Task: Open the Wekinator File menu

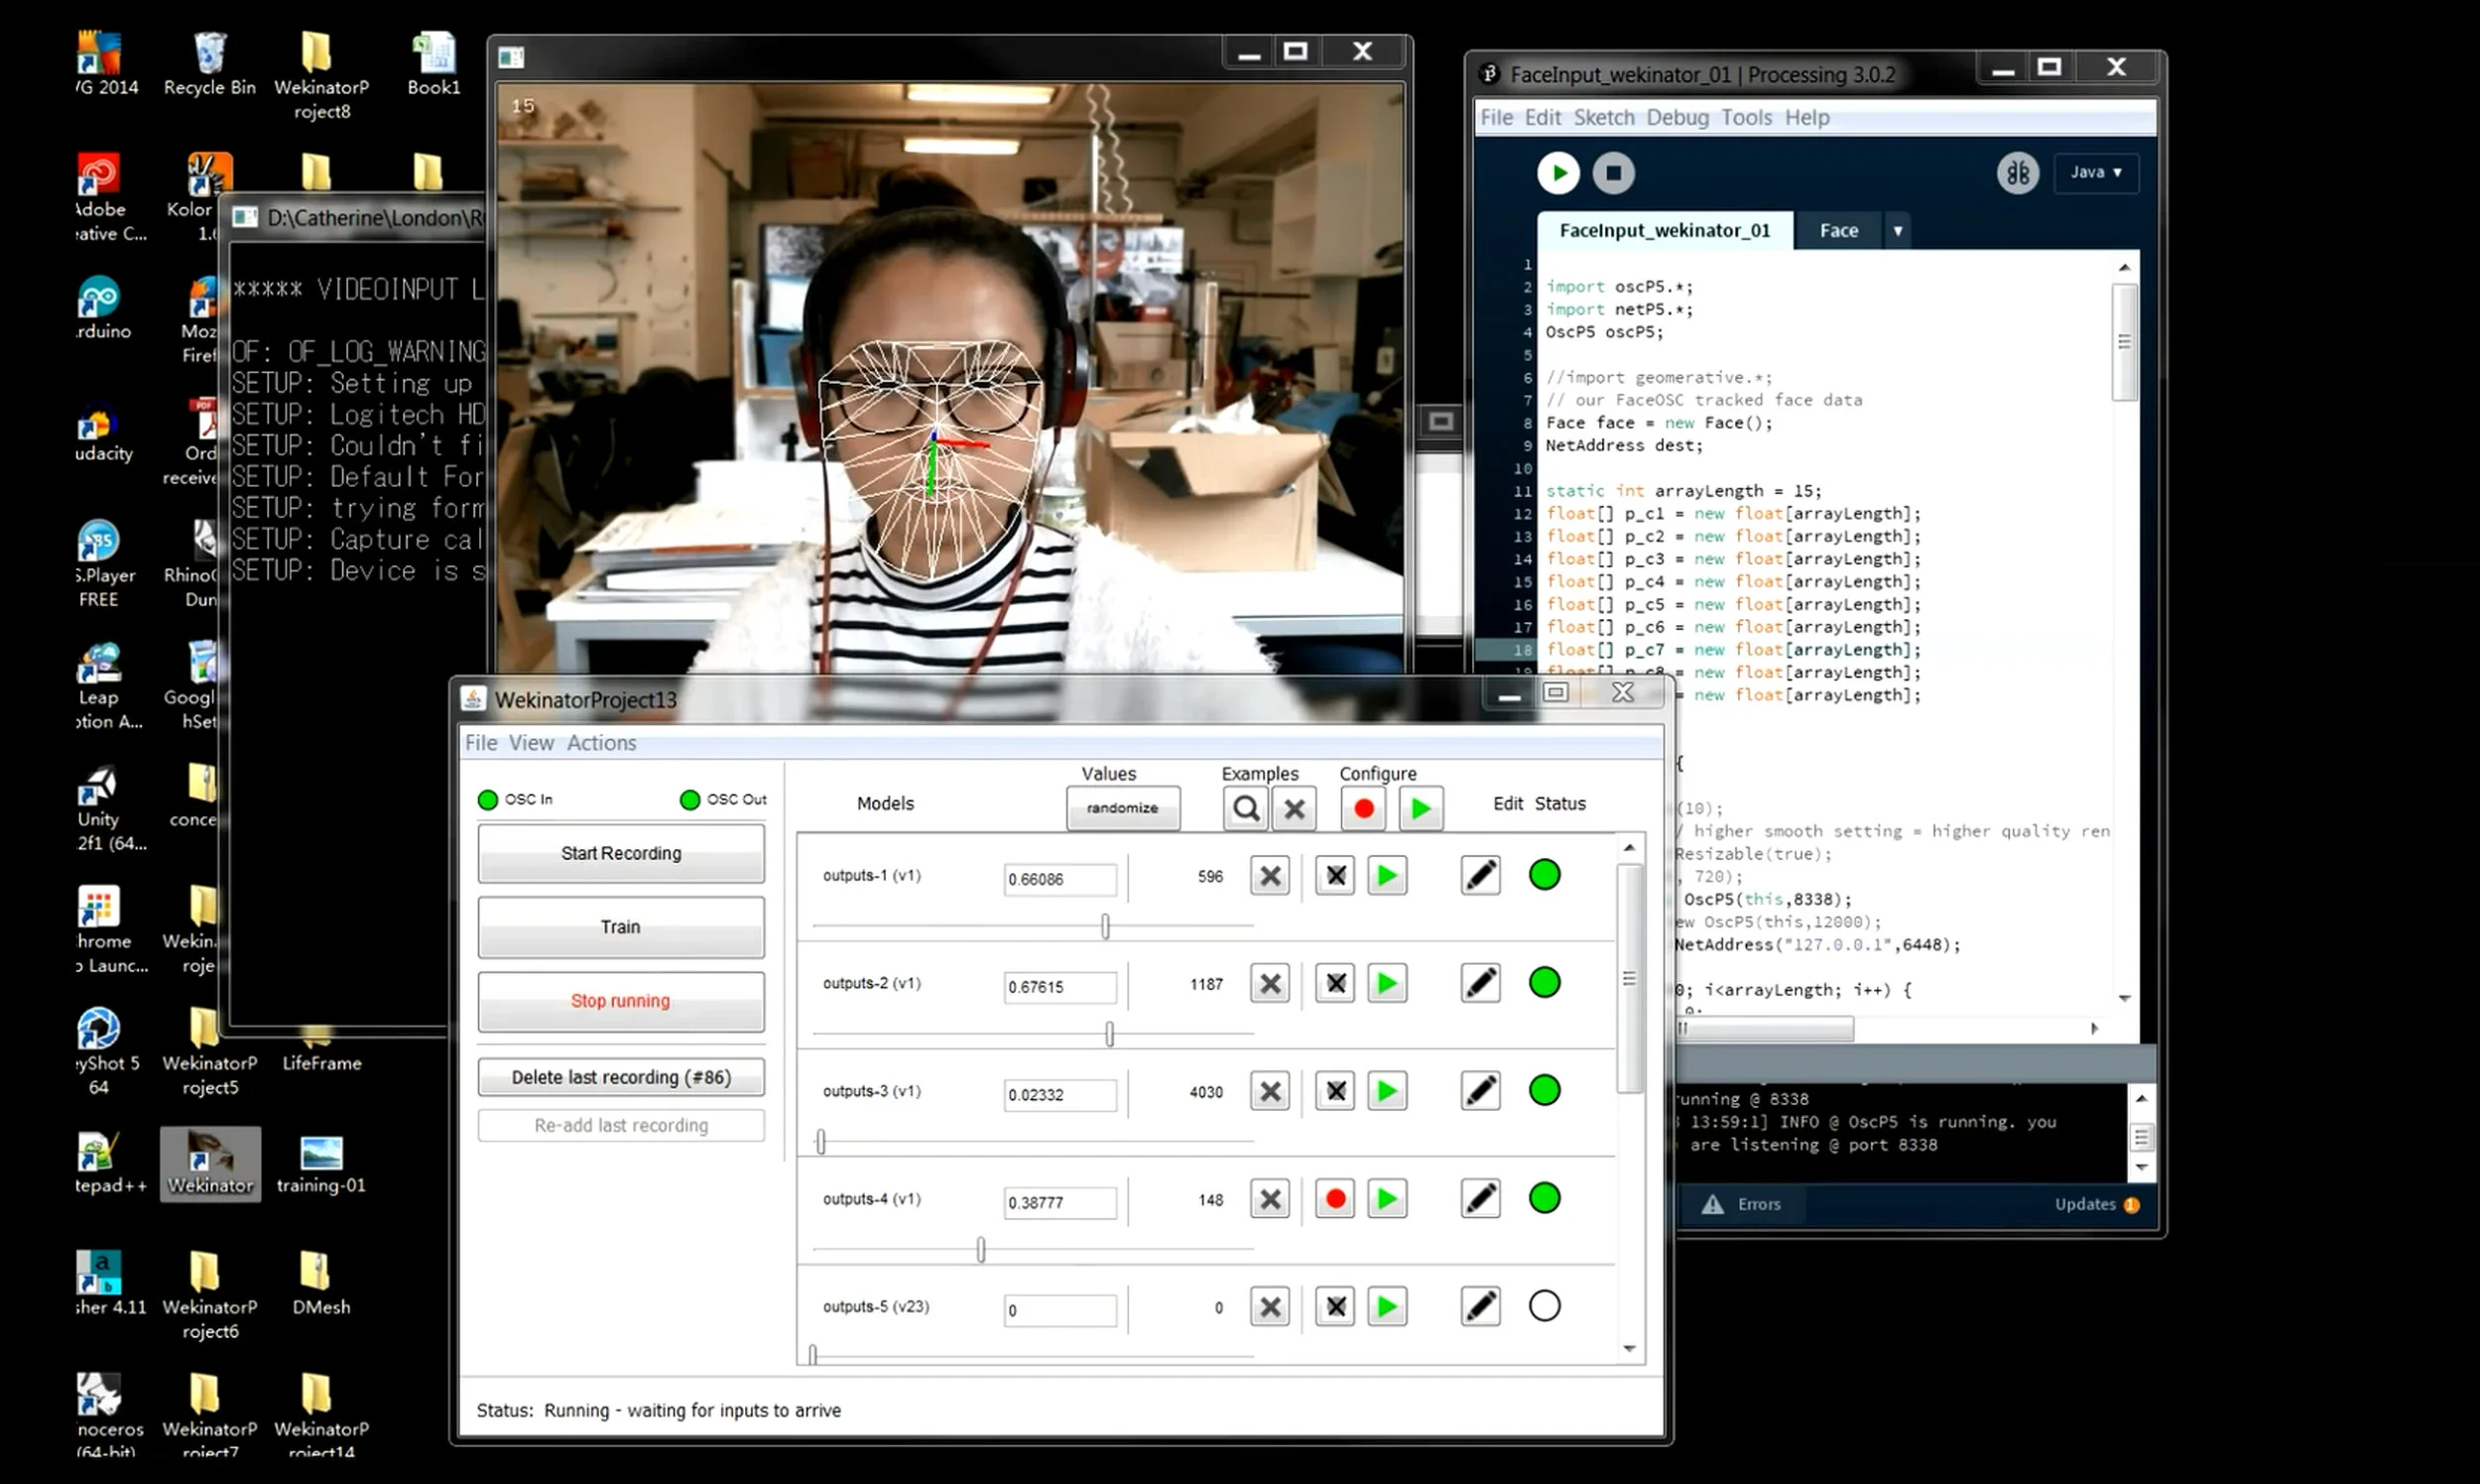Action: pyautogui.click(x=481, y=743)
